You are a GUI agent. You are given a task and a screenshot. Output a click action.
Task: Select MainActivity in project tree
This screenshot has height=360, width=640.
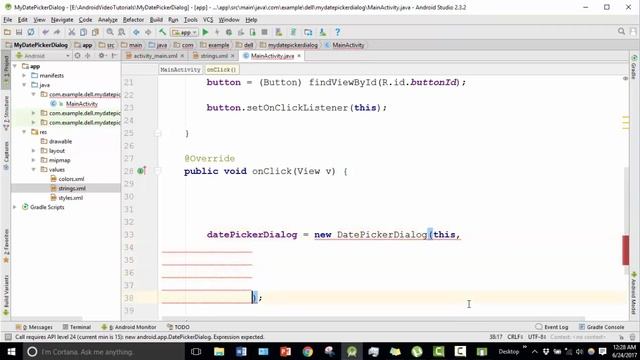click(x=82, y=104)
